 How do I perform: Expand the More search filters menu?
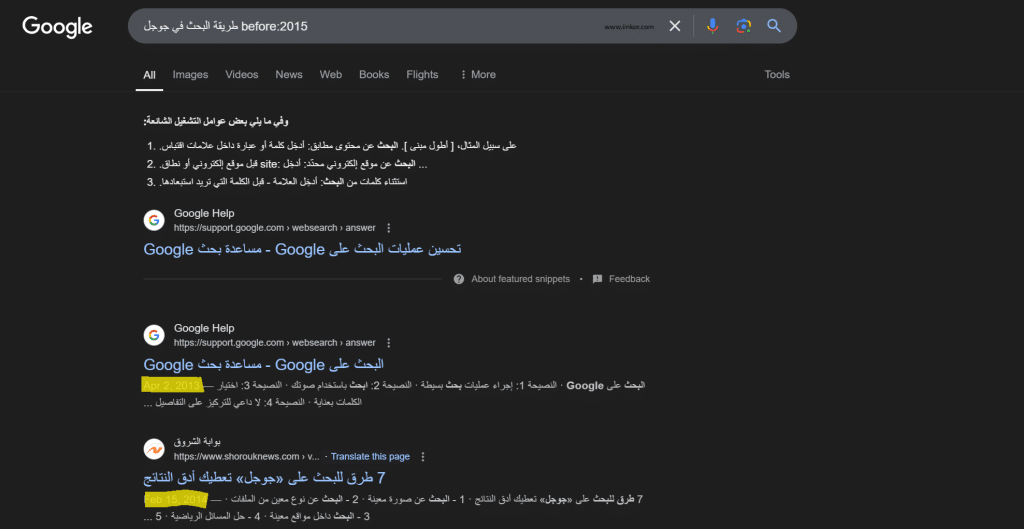(x=478, y=74)
